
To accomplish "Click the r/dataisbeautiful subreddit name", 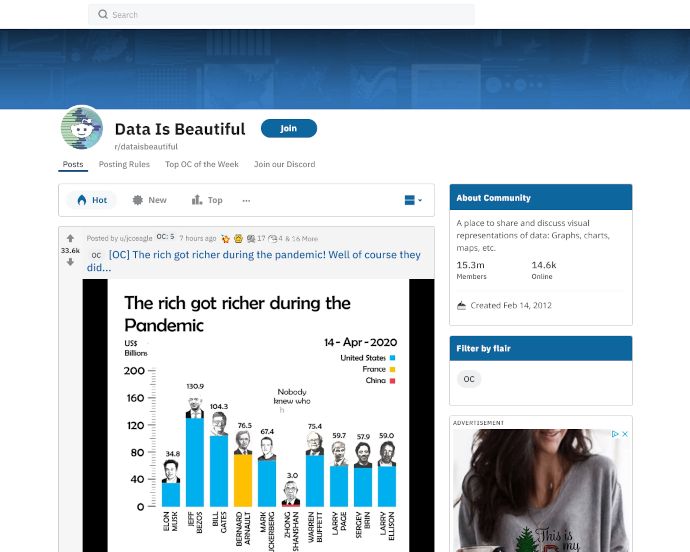I will pos(146,147).
